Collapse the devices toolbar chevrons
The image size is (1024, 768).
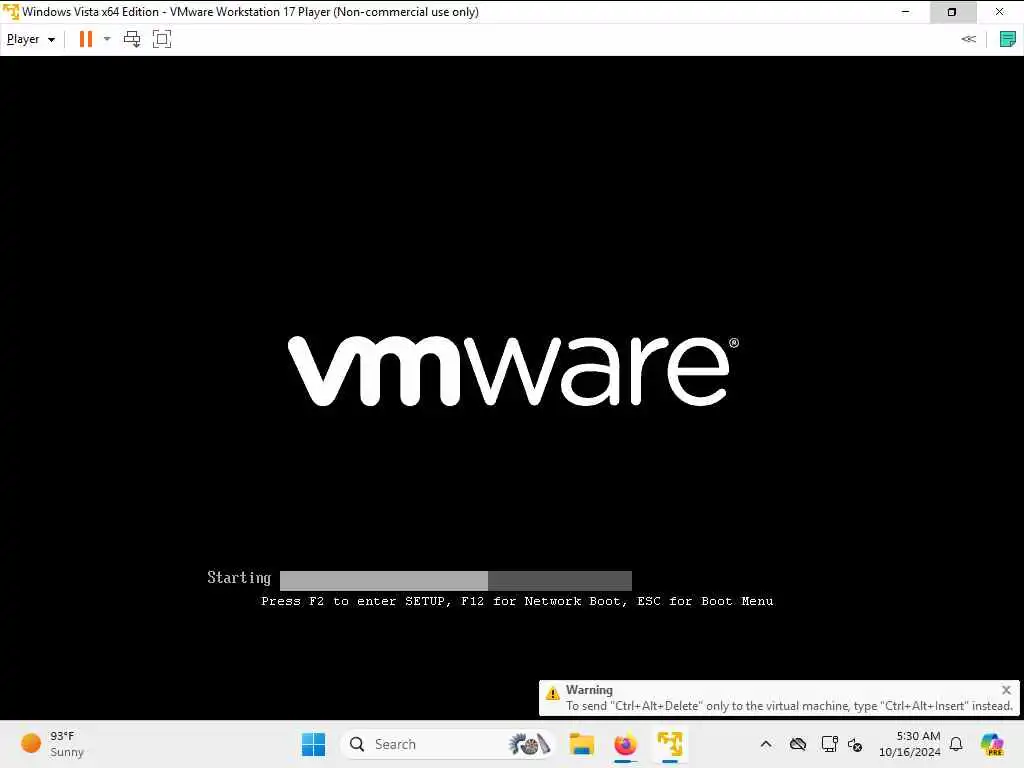[x=968, y=39]
